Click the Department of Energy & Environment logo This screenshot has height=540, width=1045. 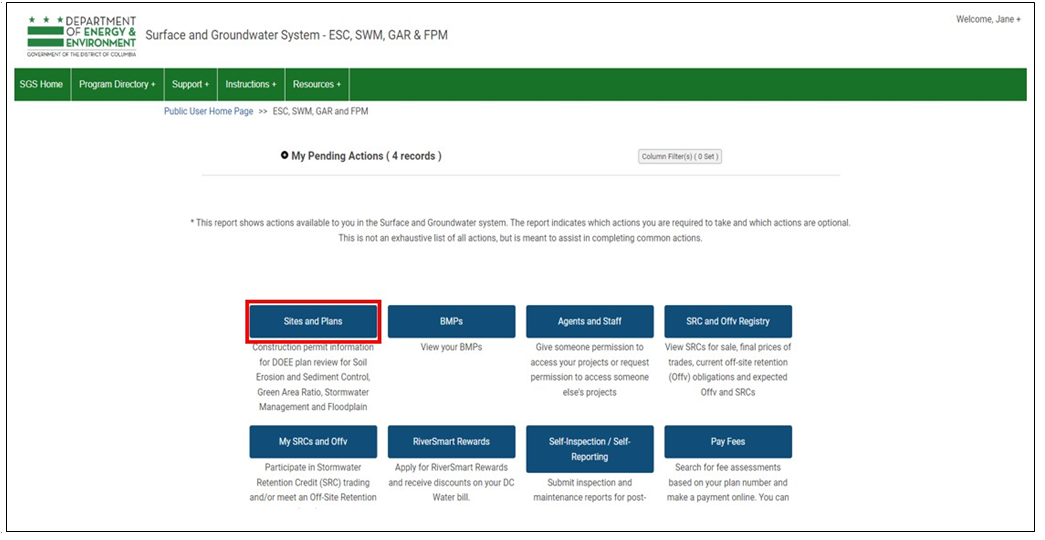pos(81,36)
